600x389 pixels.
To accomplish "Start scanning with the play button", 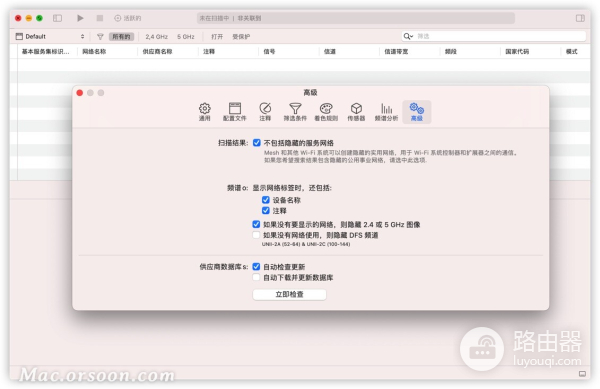I will tap(80, 18).
